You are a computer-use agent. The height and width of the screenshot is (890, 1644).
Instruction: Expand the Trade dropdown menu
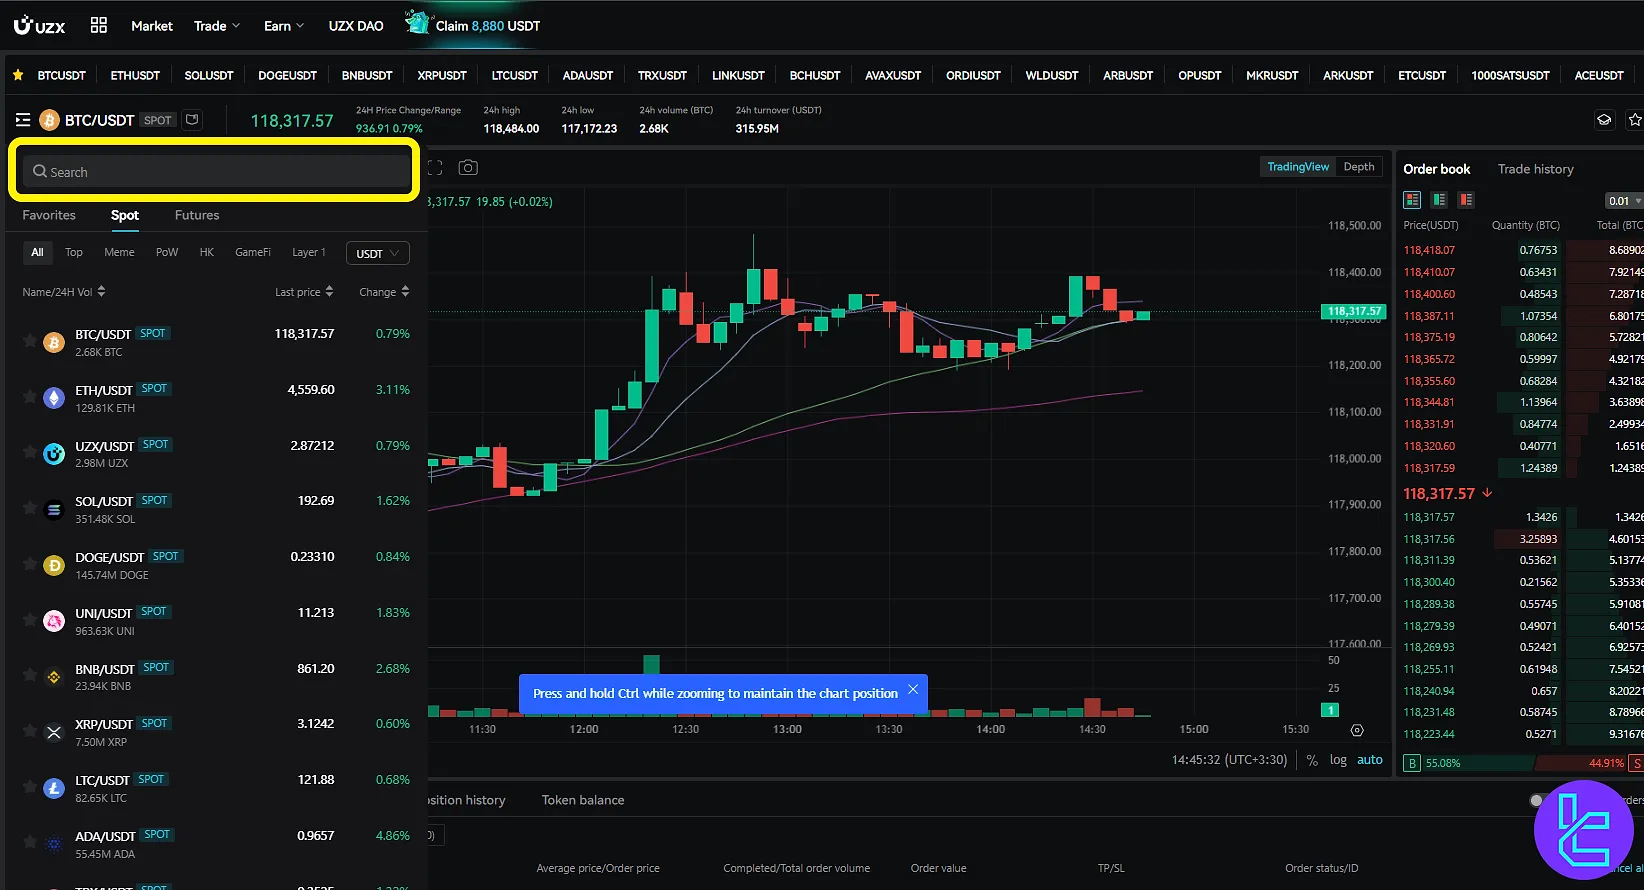[217, 26]
